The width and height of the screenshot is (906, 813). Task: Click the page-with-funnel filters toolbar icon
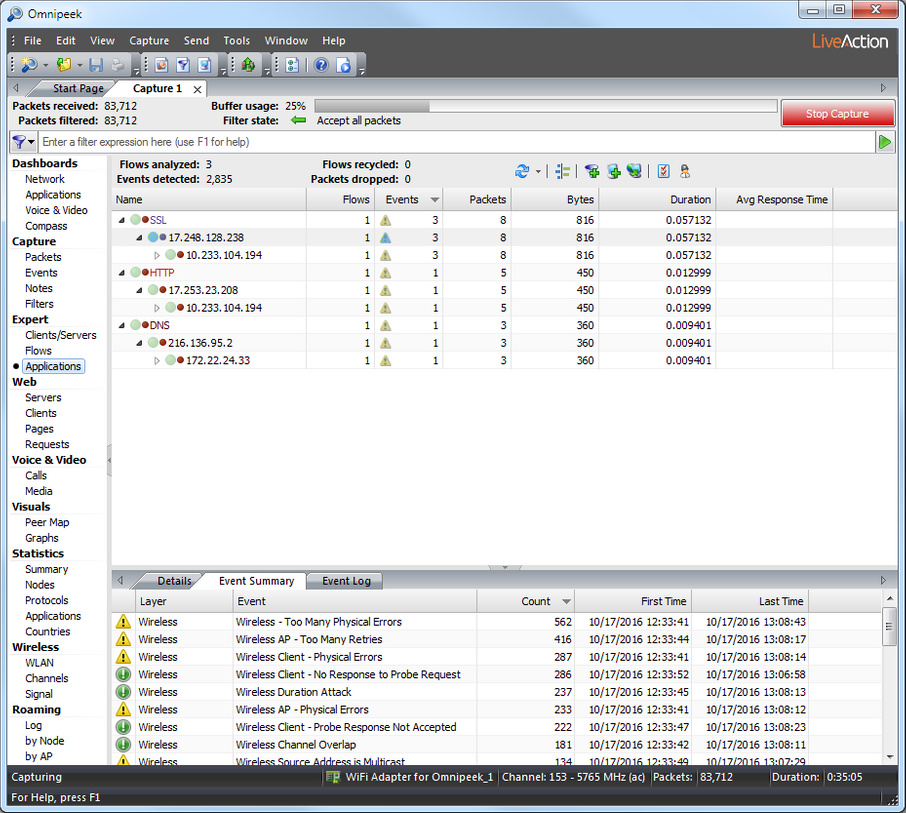(x=183, y=65)
